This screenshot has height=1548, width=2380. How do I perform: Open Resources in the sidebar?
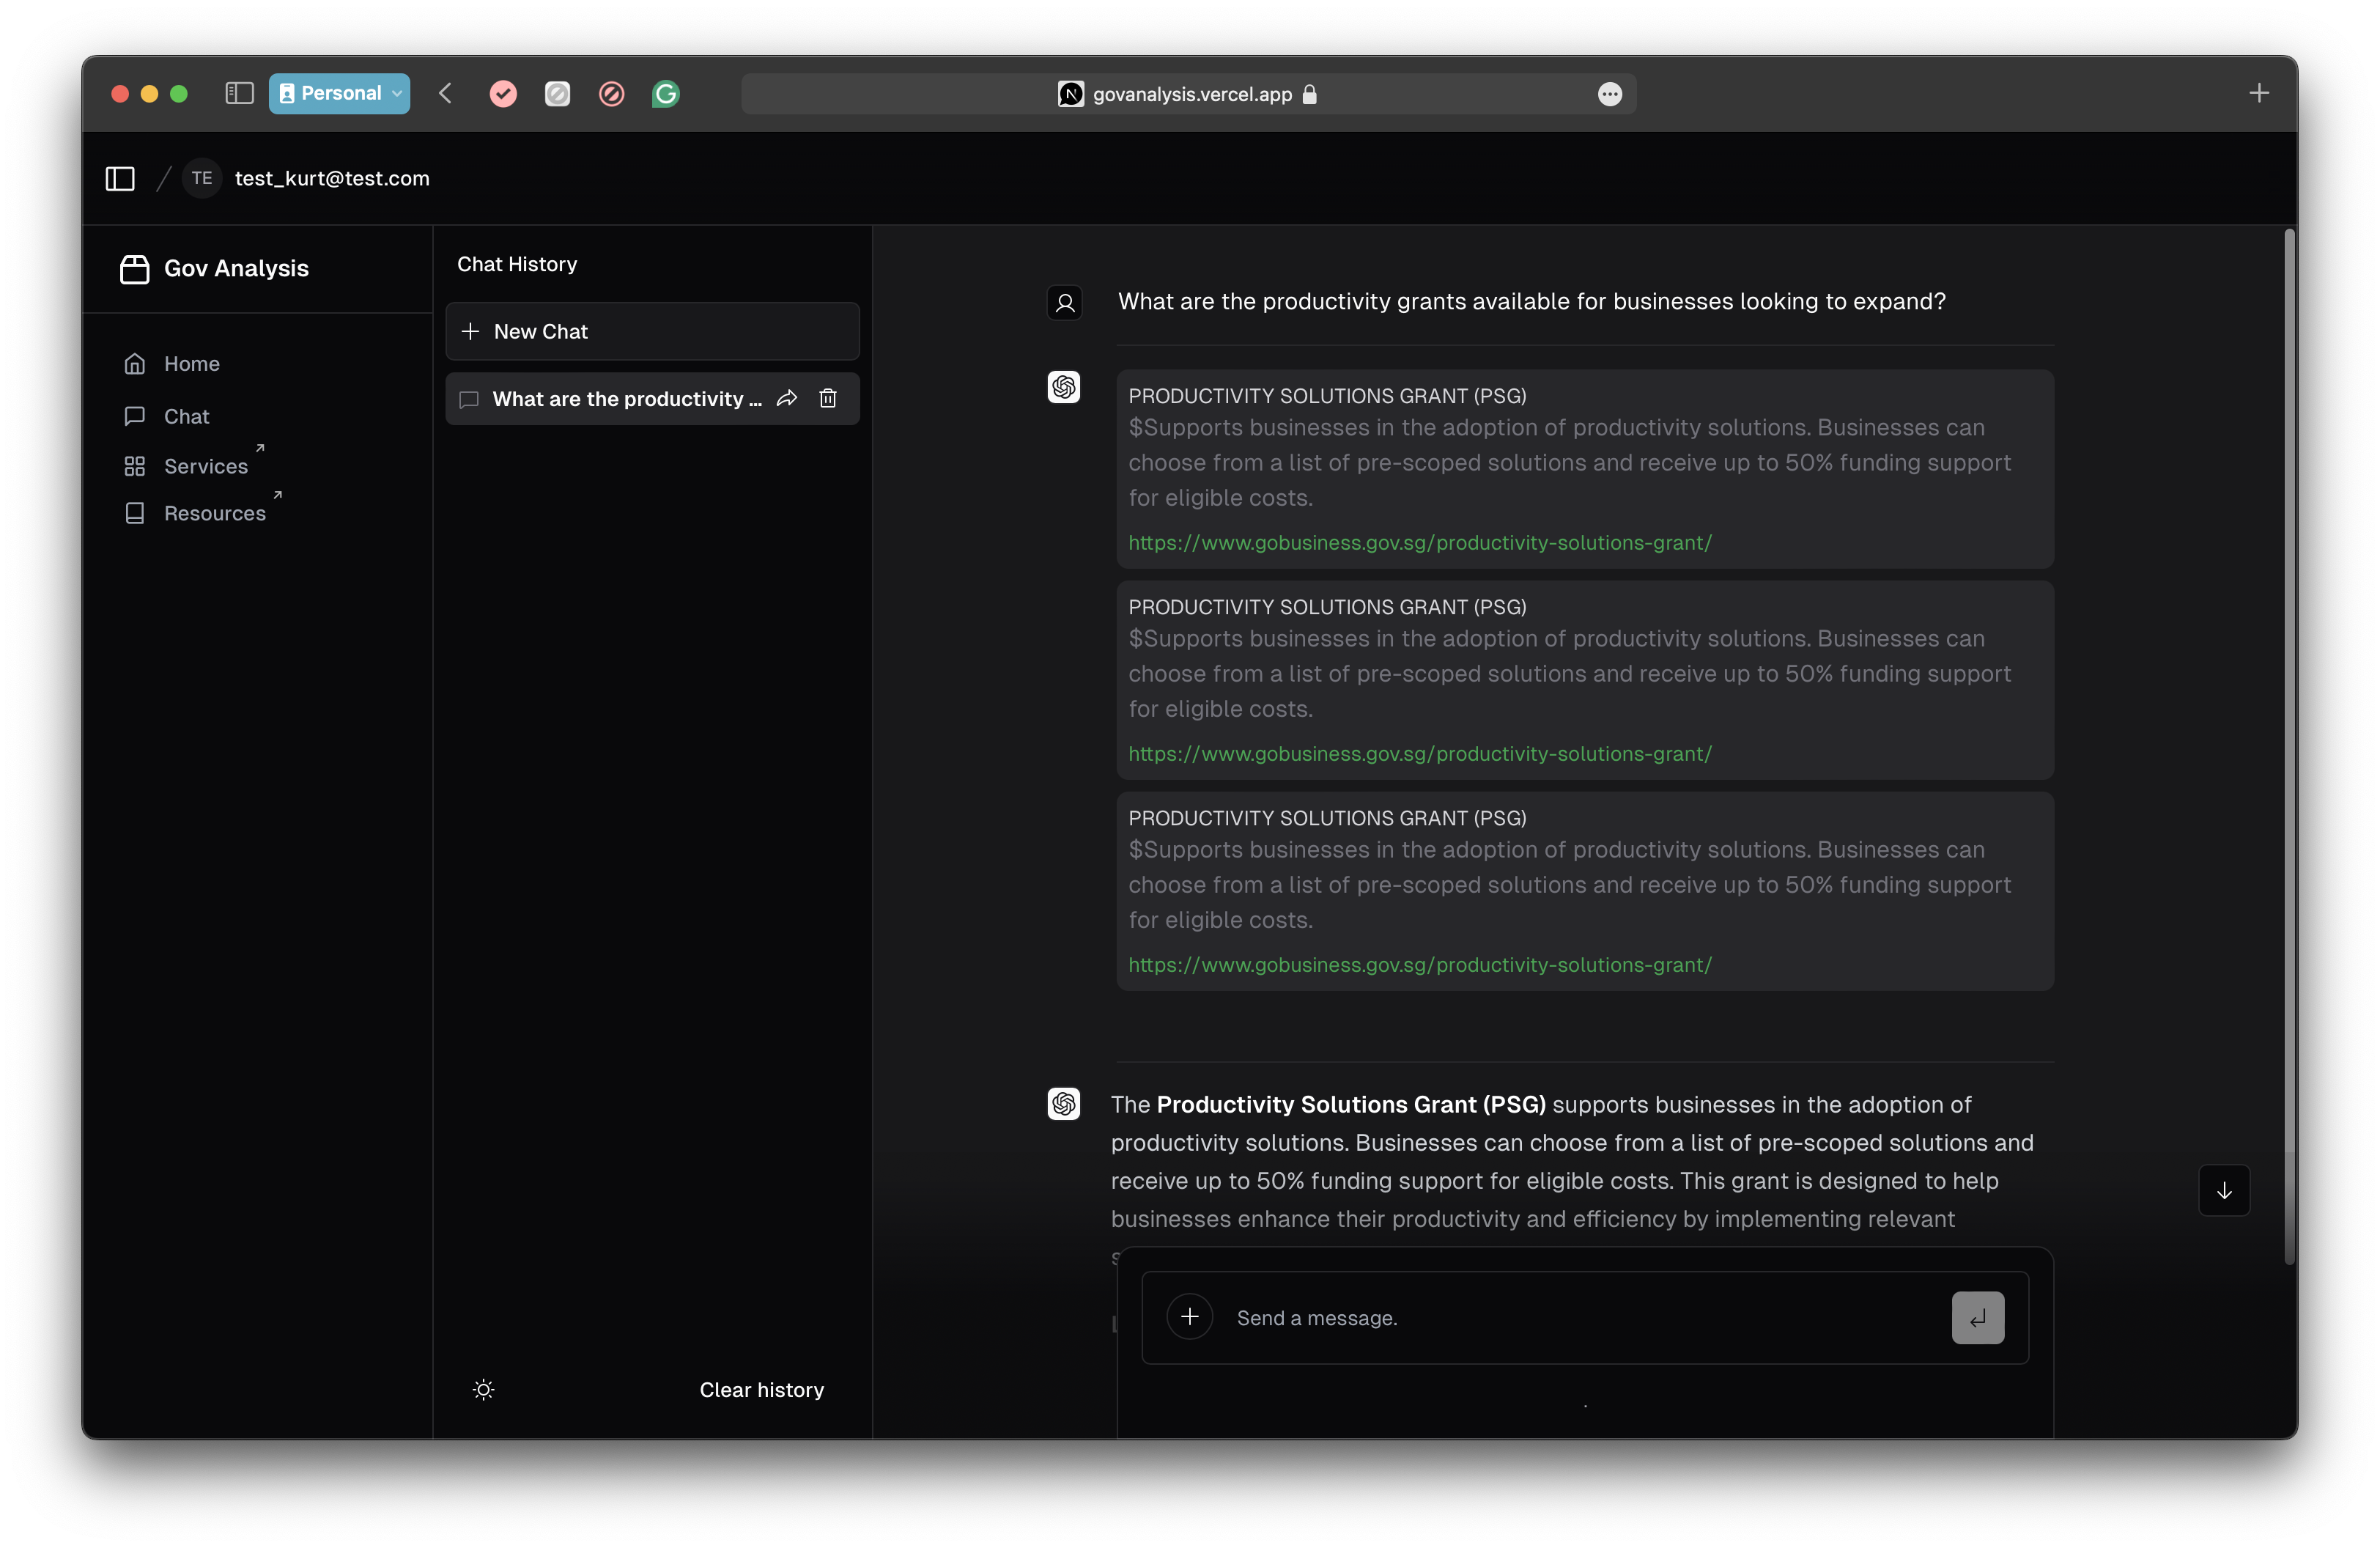pyautogui.click(x=214, y=513)
